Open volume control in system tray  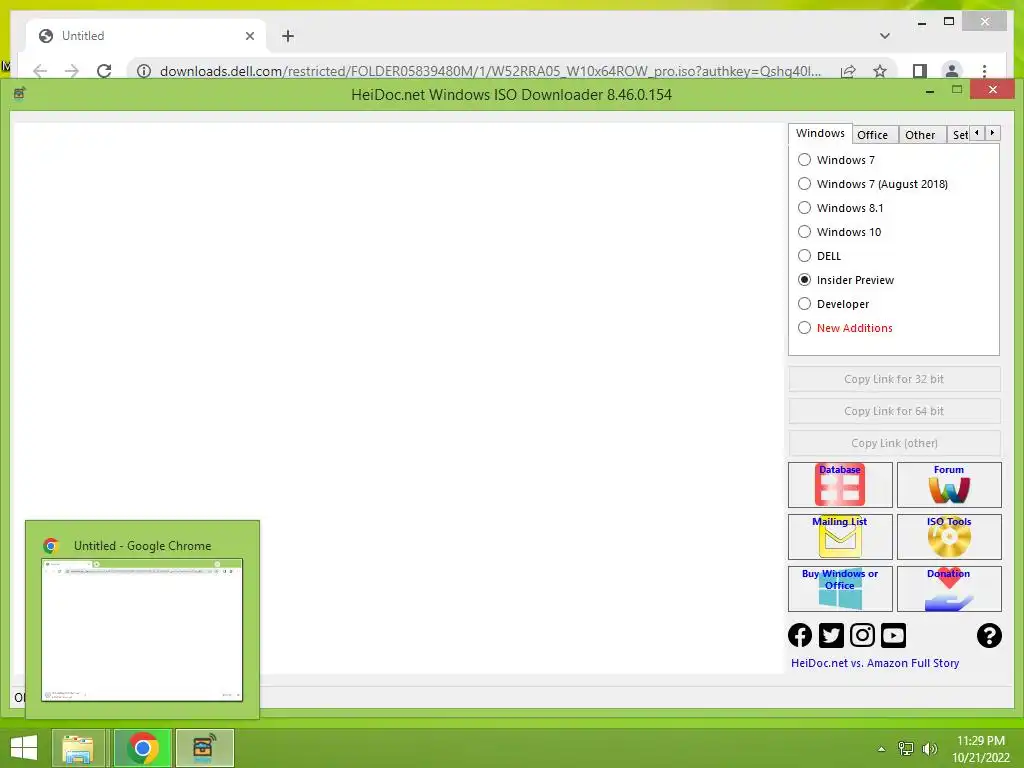(929, 749)
